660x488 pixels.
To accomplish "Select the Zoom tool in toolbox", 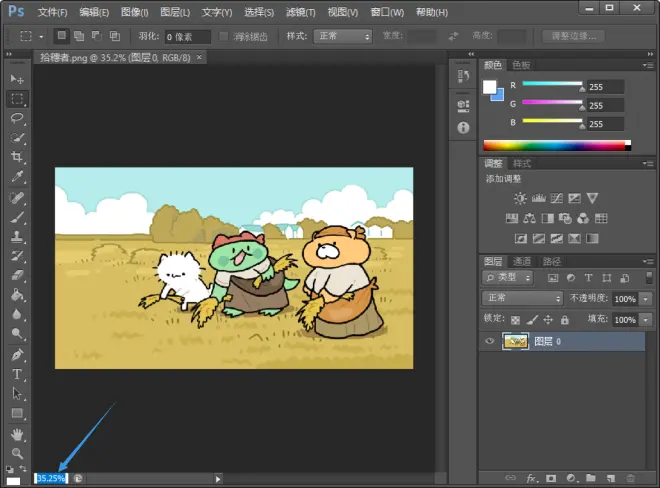I will click(17, 453).
